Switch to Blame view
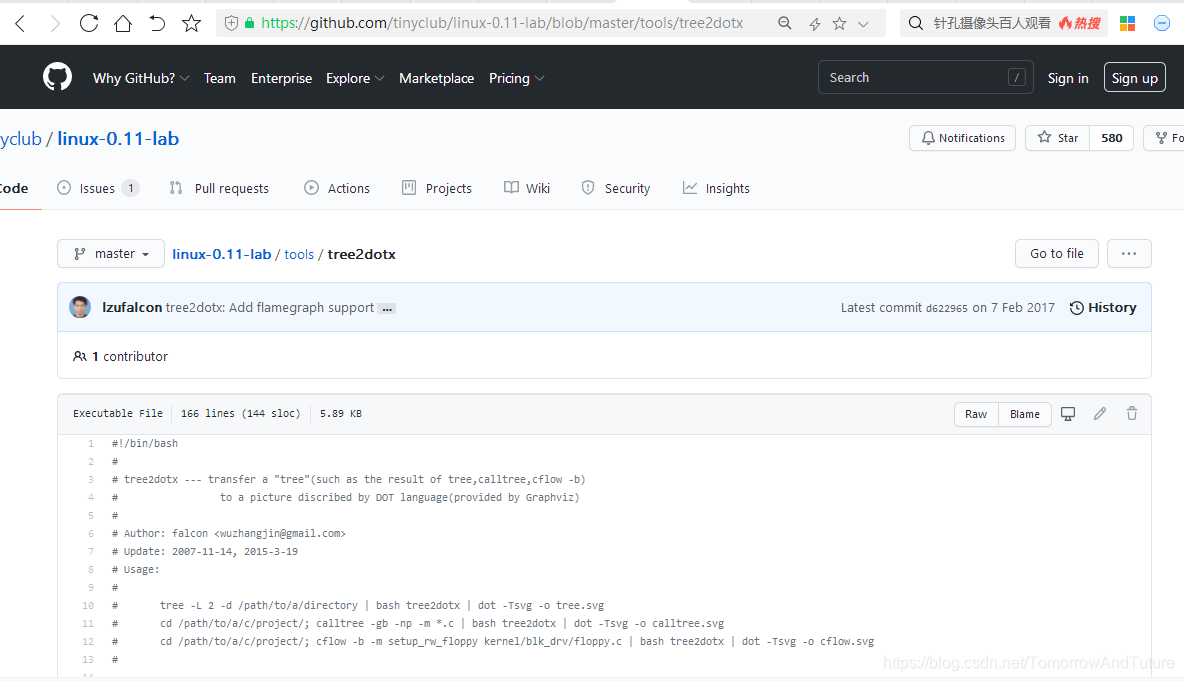 coord(1024,413)
